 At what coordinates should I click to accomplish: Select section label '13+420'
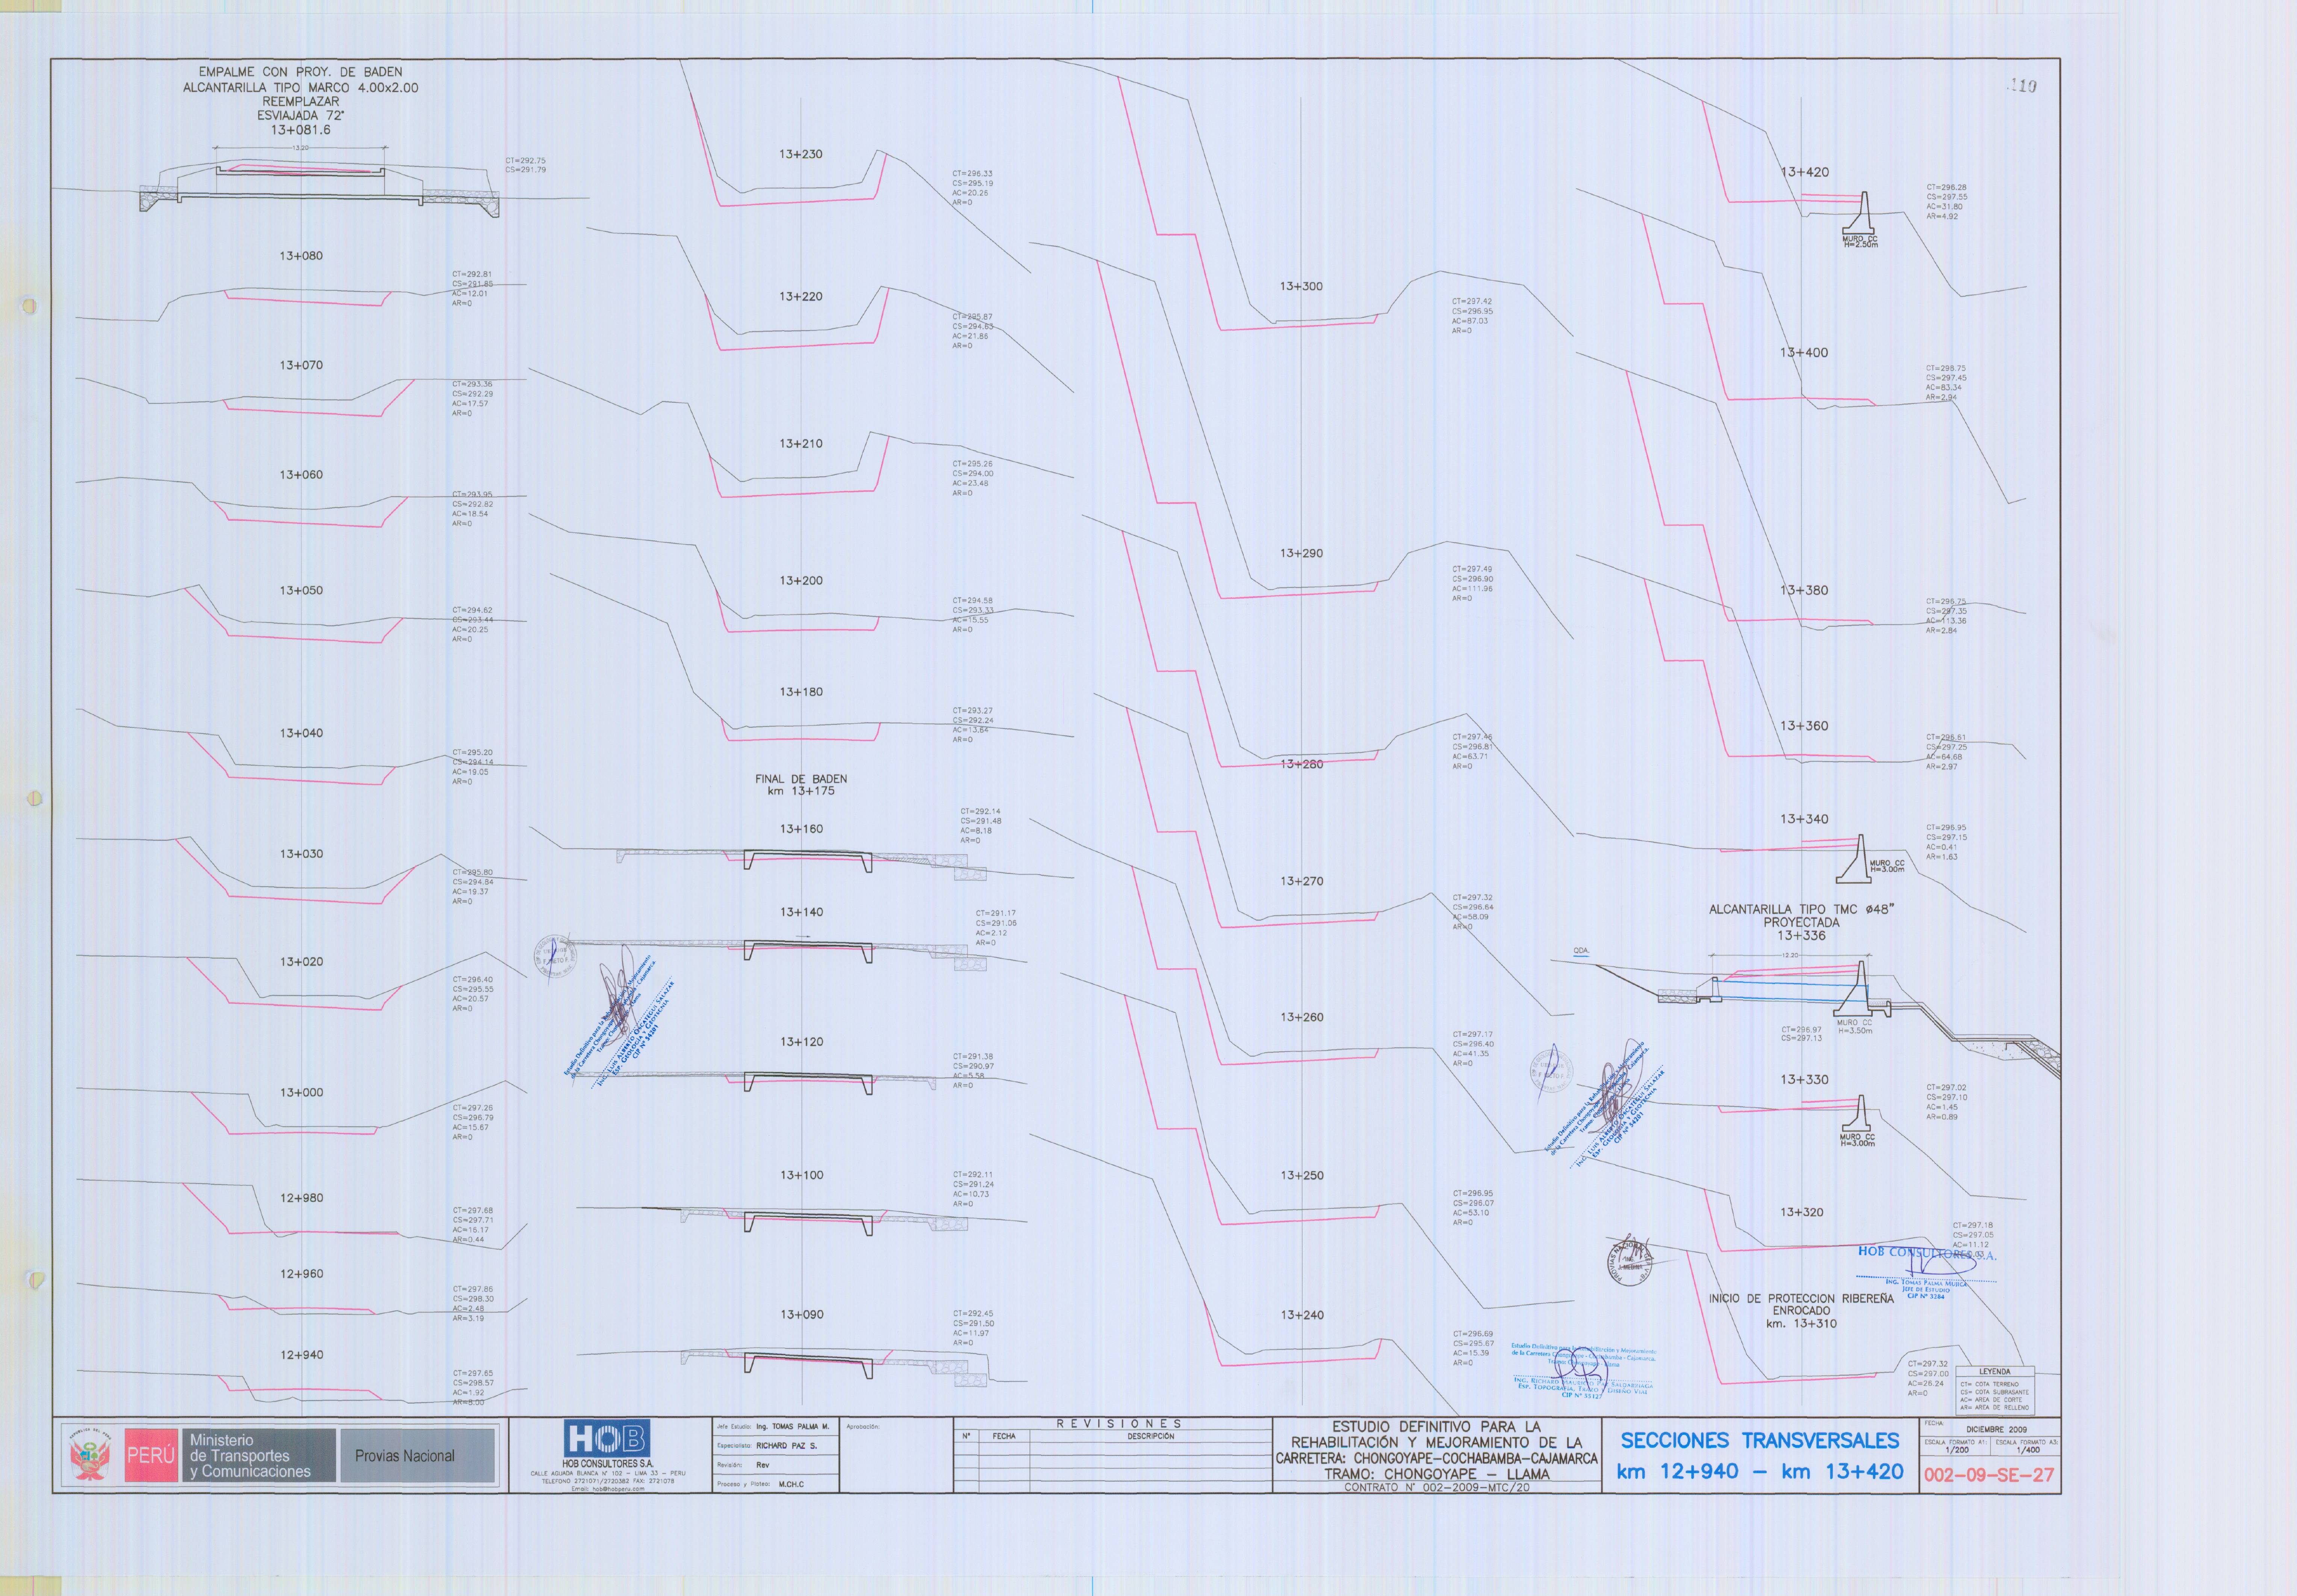coord(1804,172)
